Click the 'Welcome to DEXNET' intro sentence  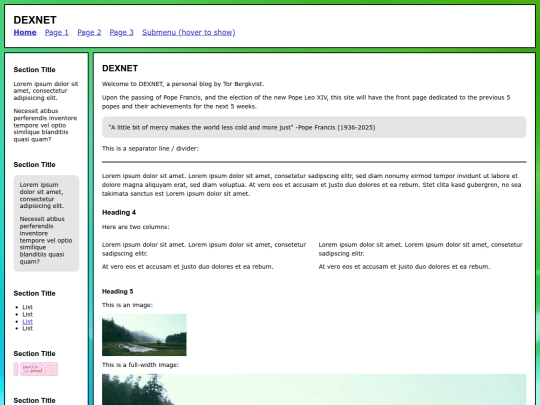(183, 84)
